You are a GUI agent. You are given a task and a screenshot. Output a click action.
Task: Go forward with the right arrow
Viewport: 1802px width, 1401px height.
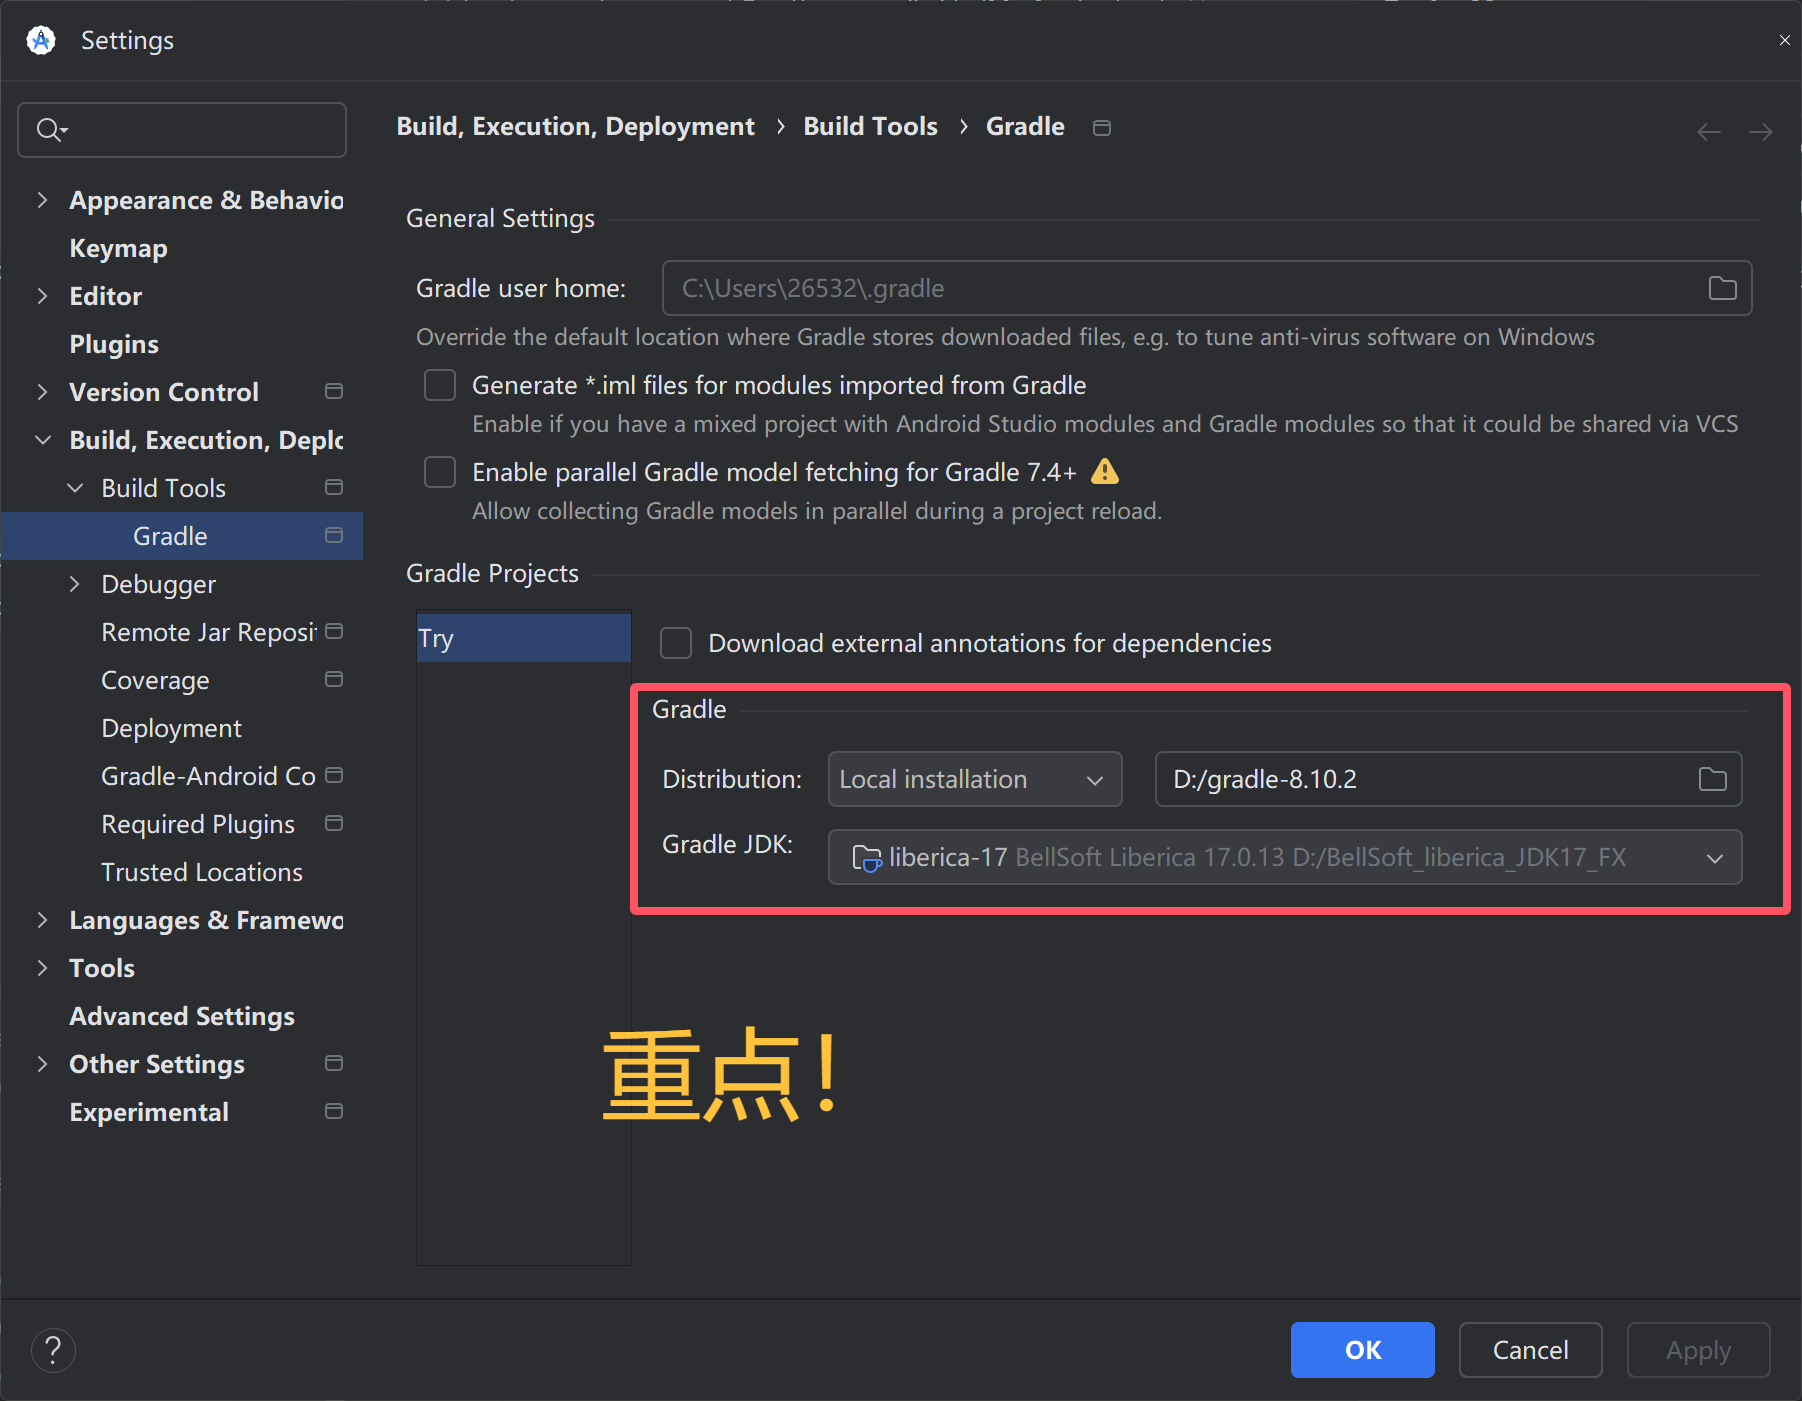[1761, 131]
